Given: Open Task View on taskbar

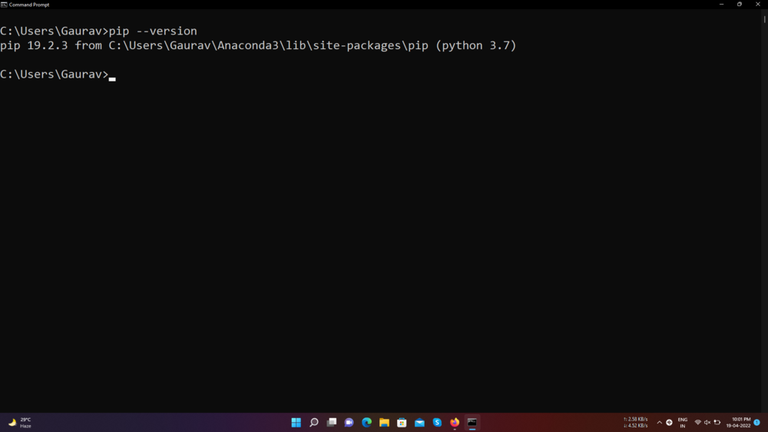Looking at the screenshot, I should pos(332,422).
